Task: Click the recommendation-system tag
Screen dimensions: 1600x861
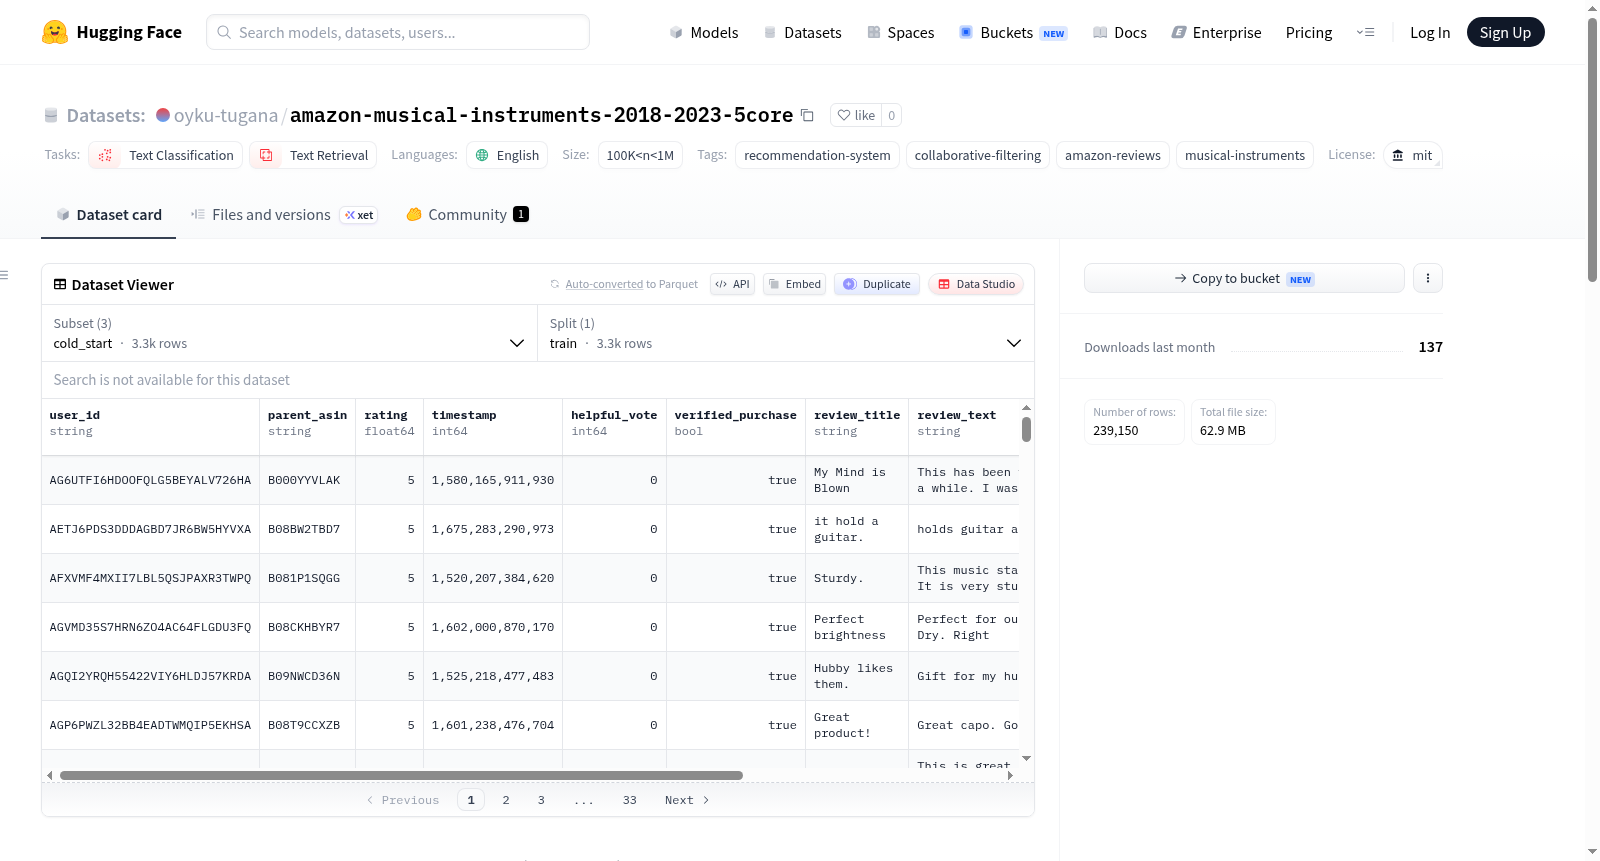Action: pos(817,155)
